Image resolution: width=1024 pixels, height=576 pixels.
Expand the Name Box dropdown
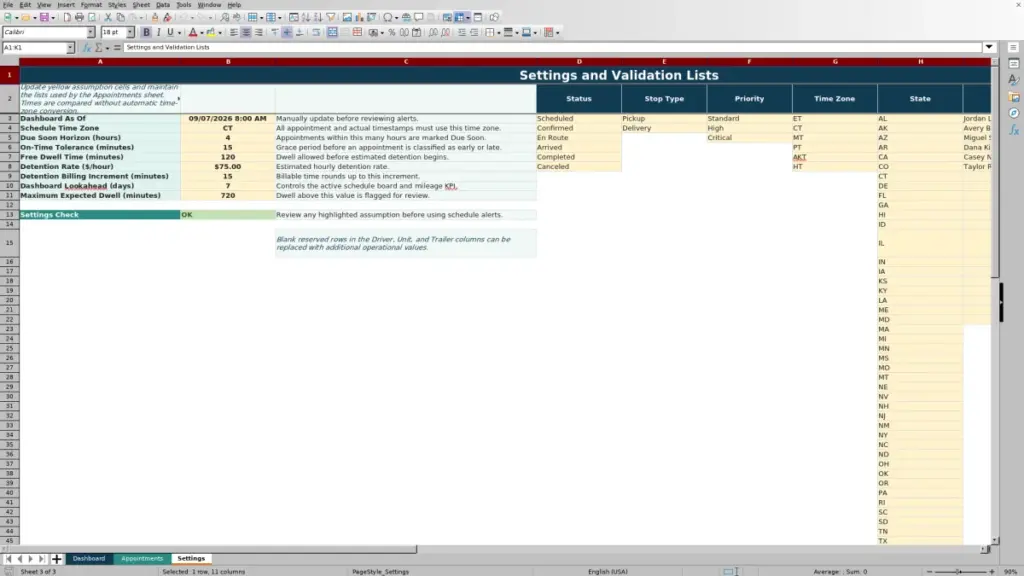click(70, 48)
